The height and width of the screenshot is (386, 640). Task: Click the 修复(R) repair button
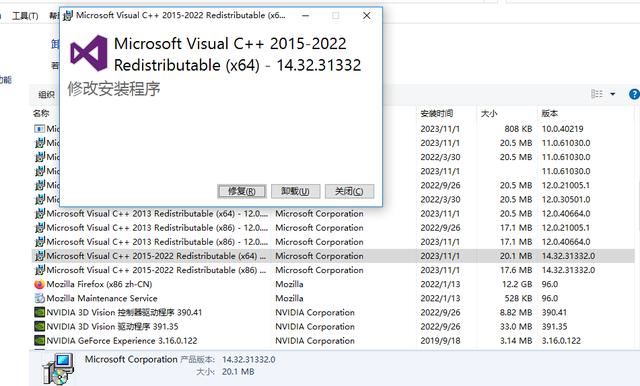pos(242,191)
